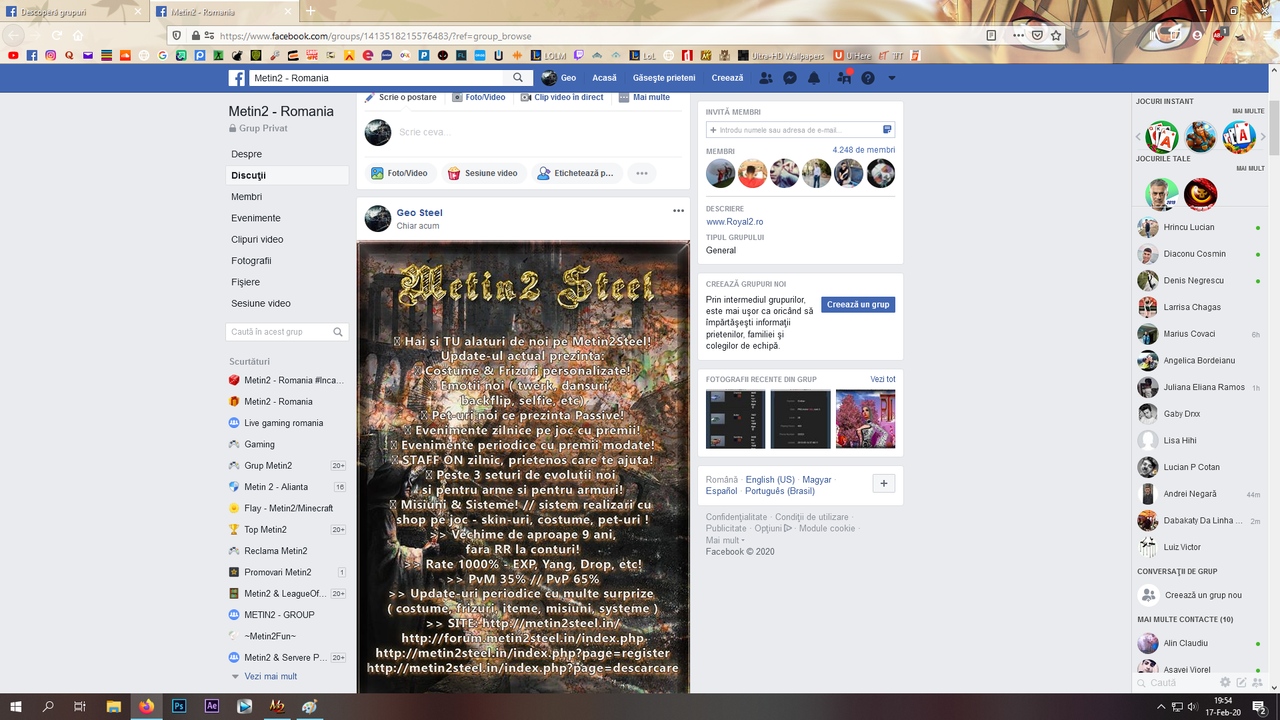Viewport: 1280px width, 720px height.
Task: Select 'Clip video în direct' composer tab
Action: point(562,97)
